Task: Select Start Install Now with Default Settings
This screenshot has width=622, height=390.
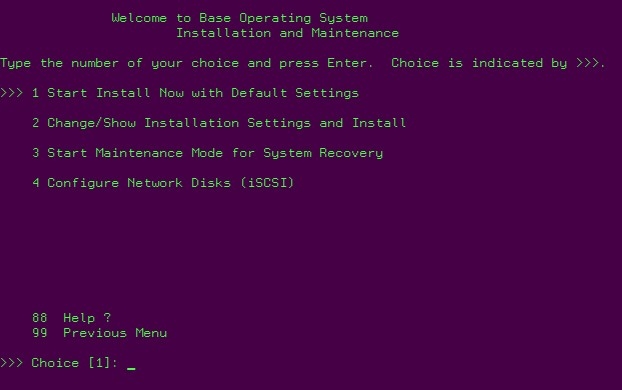Action: tap(195, 93)
